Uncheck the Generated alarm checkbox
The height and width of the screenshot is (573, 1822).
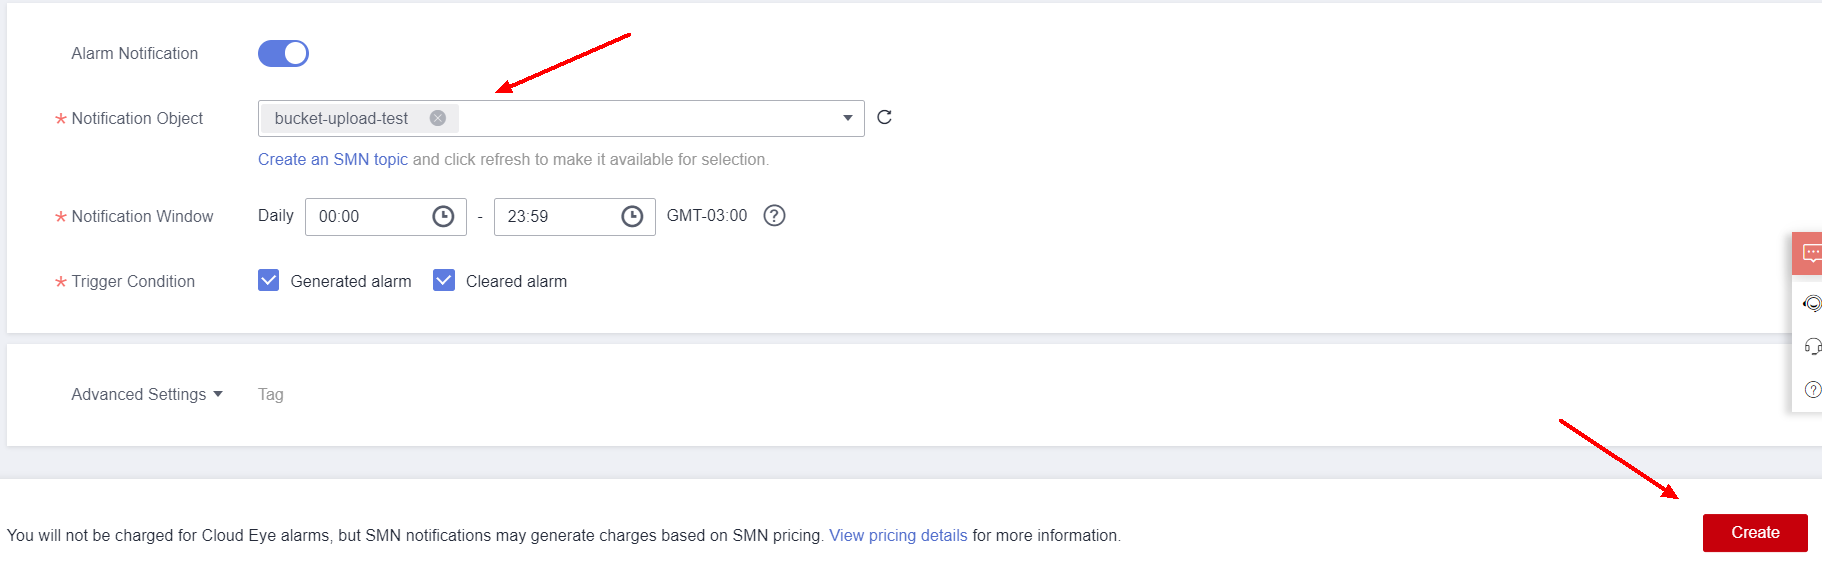[269, 281]
